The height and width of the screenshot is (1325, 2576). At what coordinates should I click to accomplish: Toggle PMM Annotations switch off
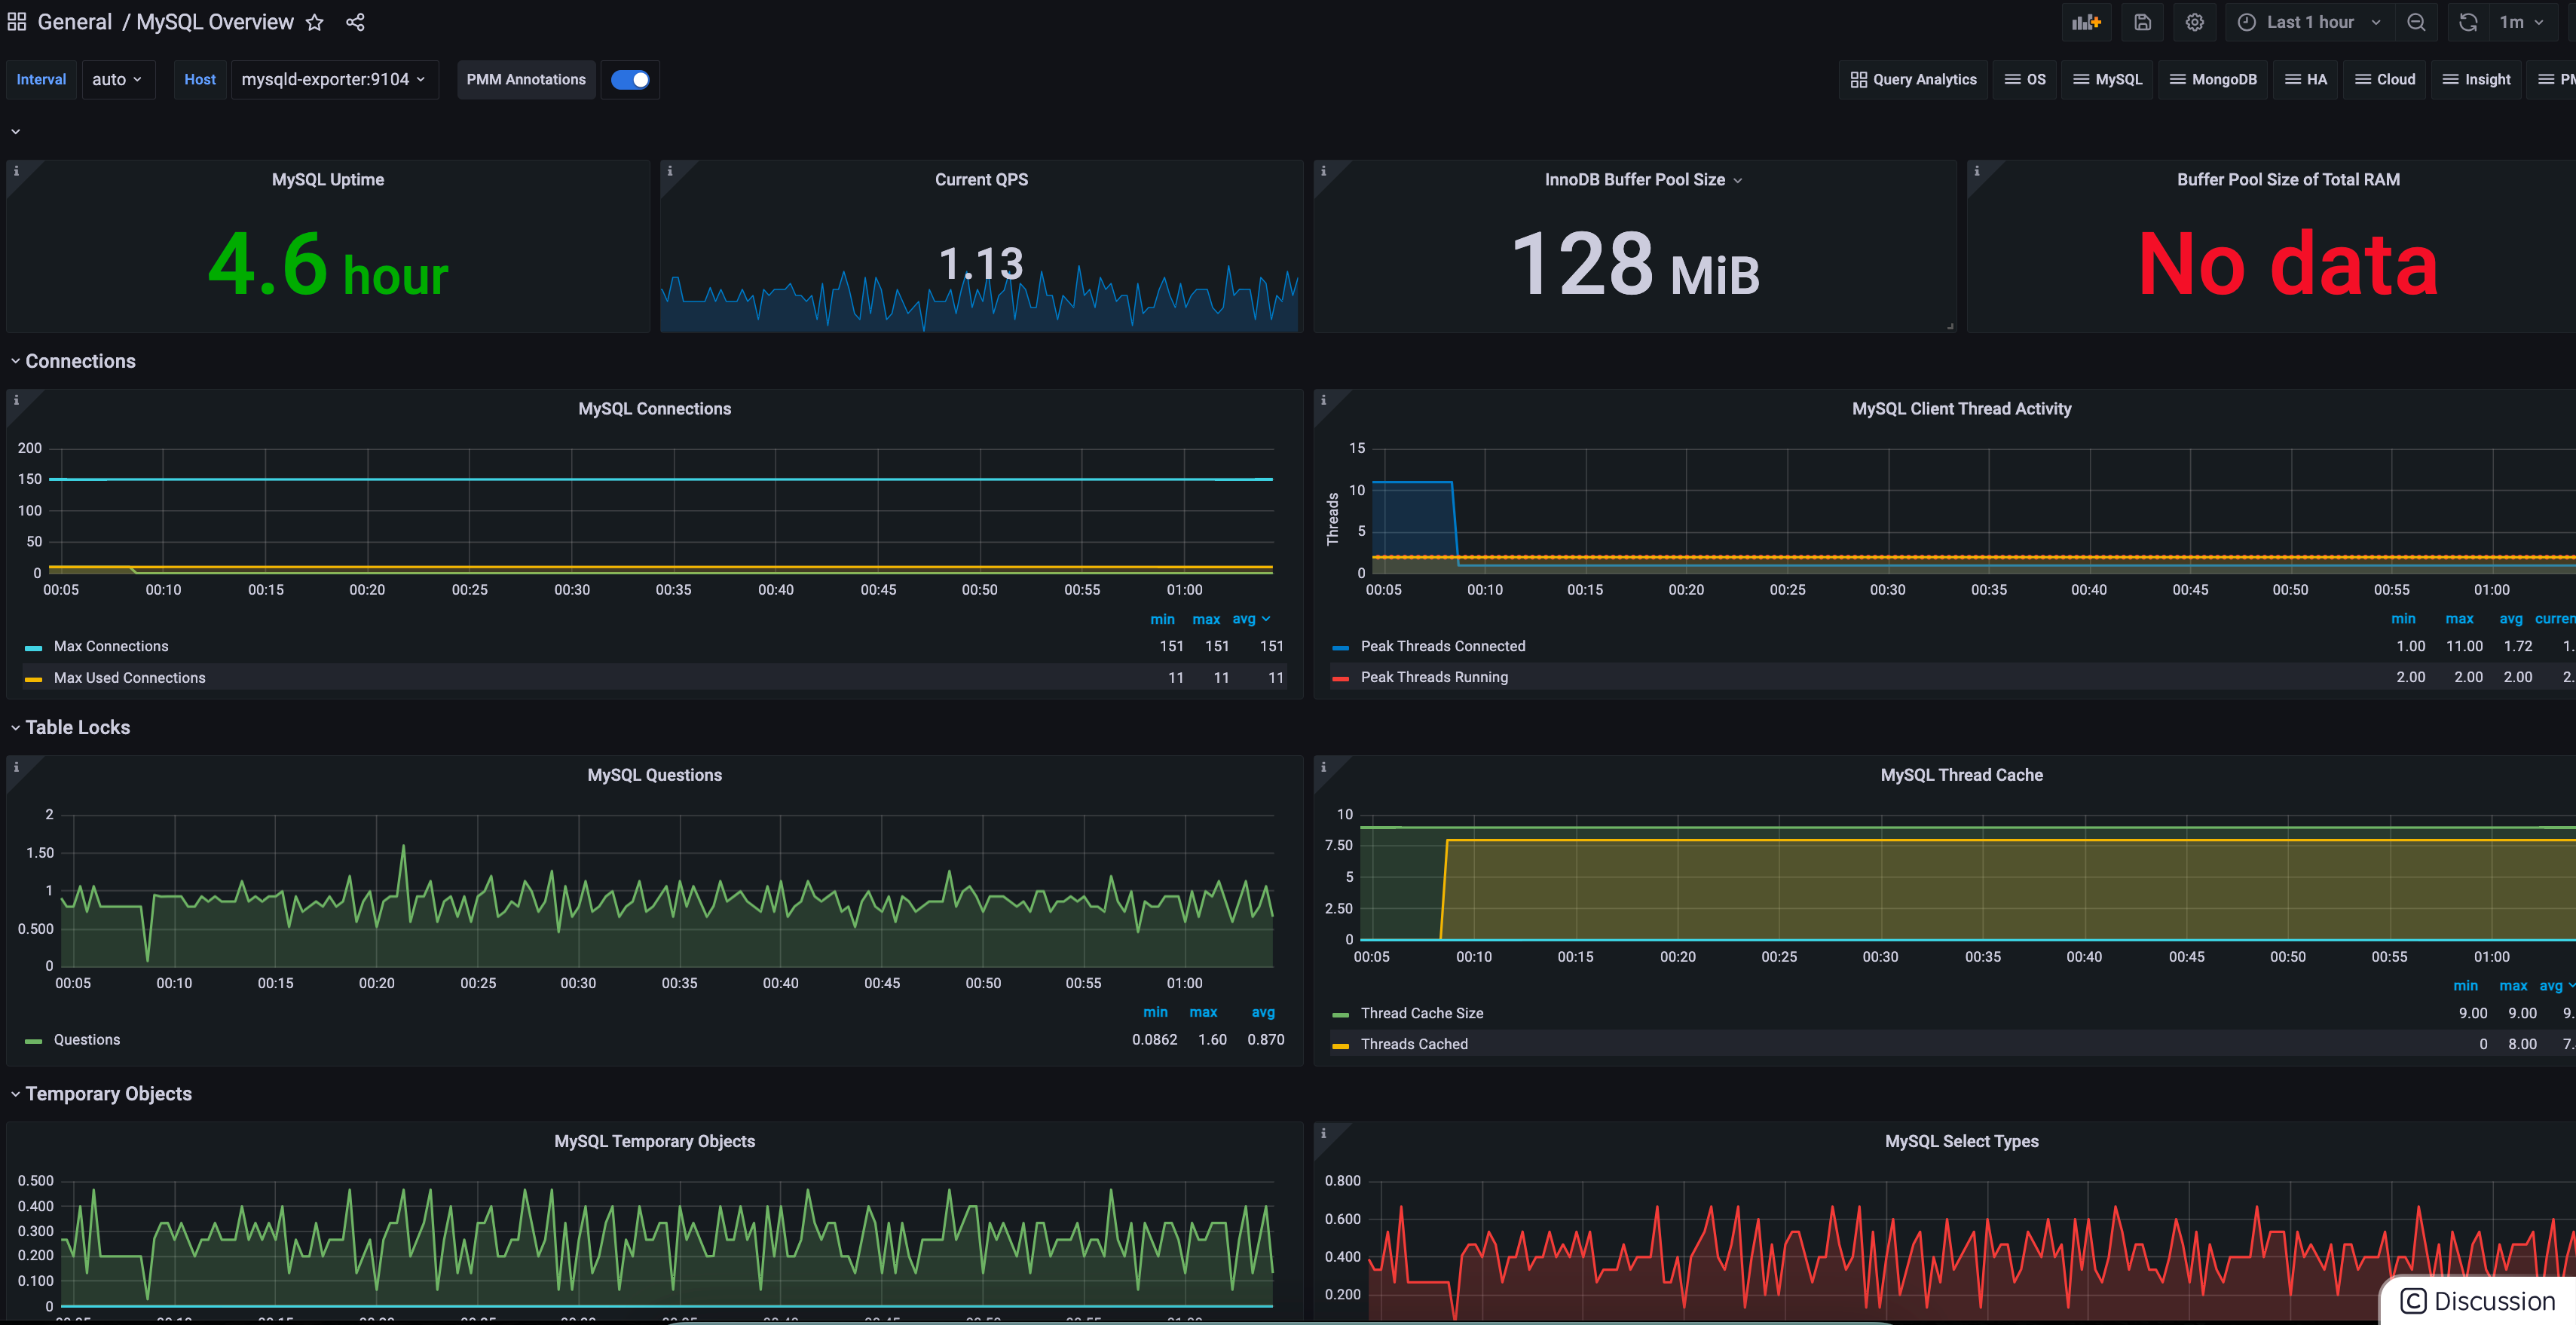tap(630, 80)
